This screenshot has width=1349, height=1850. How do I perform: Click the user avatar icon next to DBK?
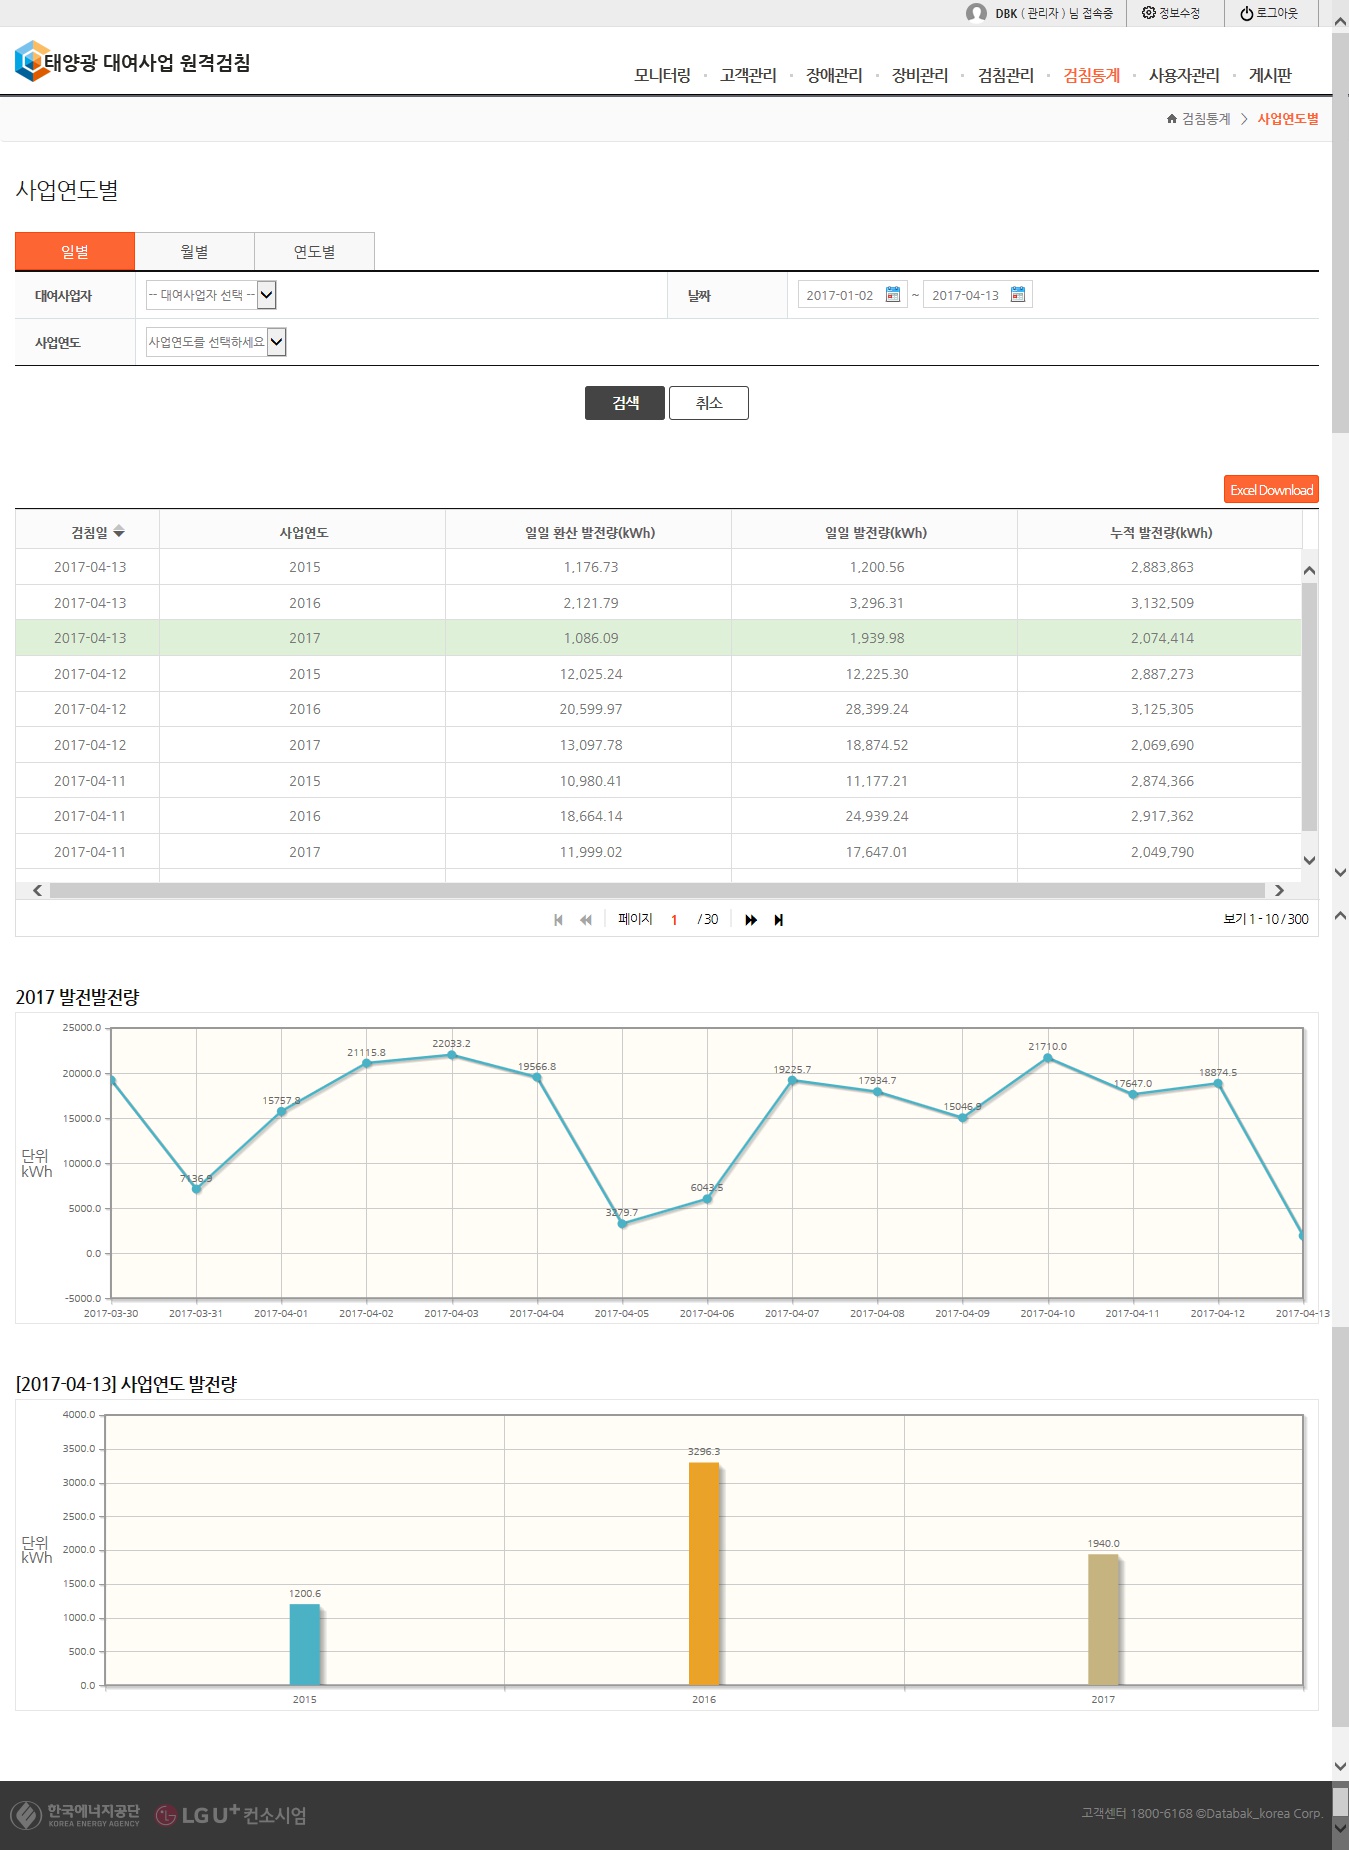[x=976, y=13]
